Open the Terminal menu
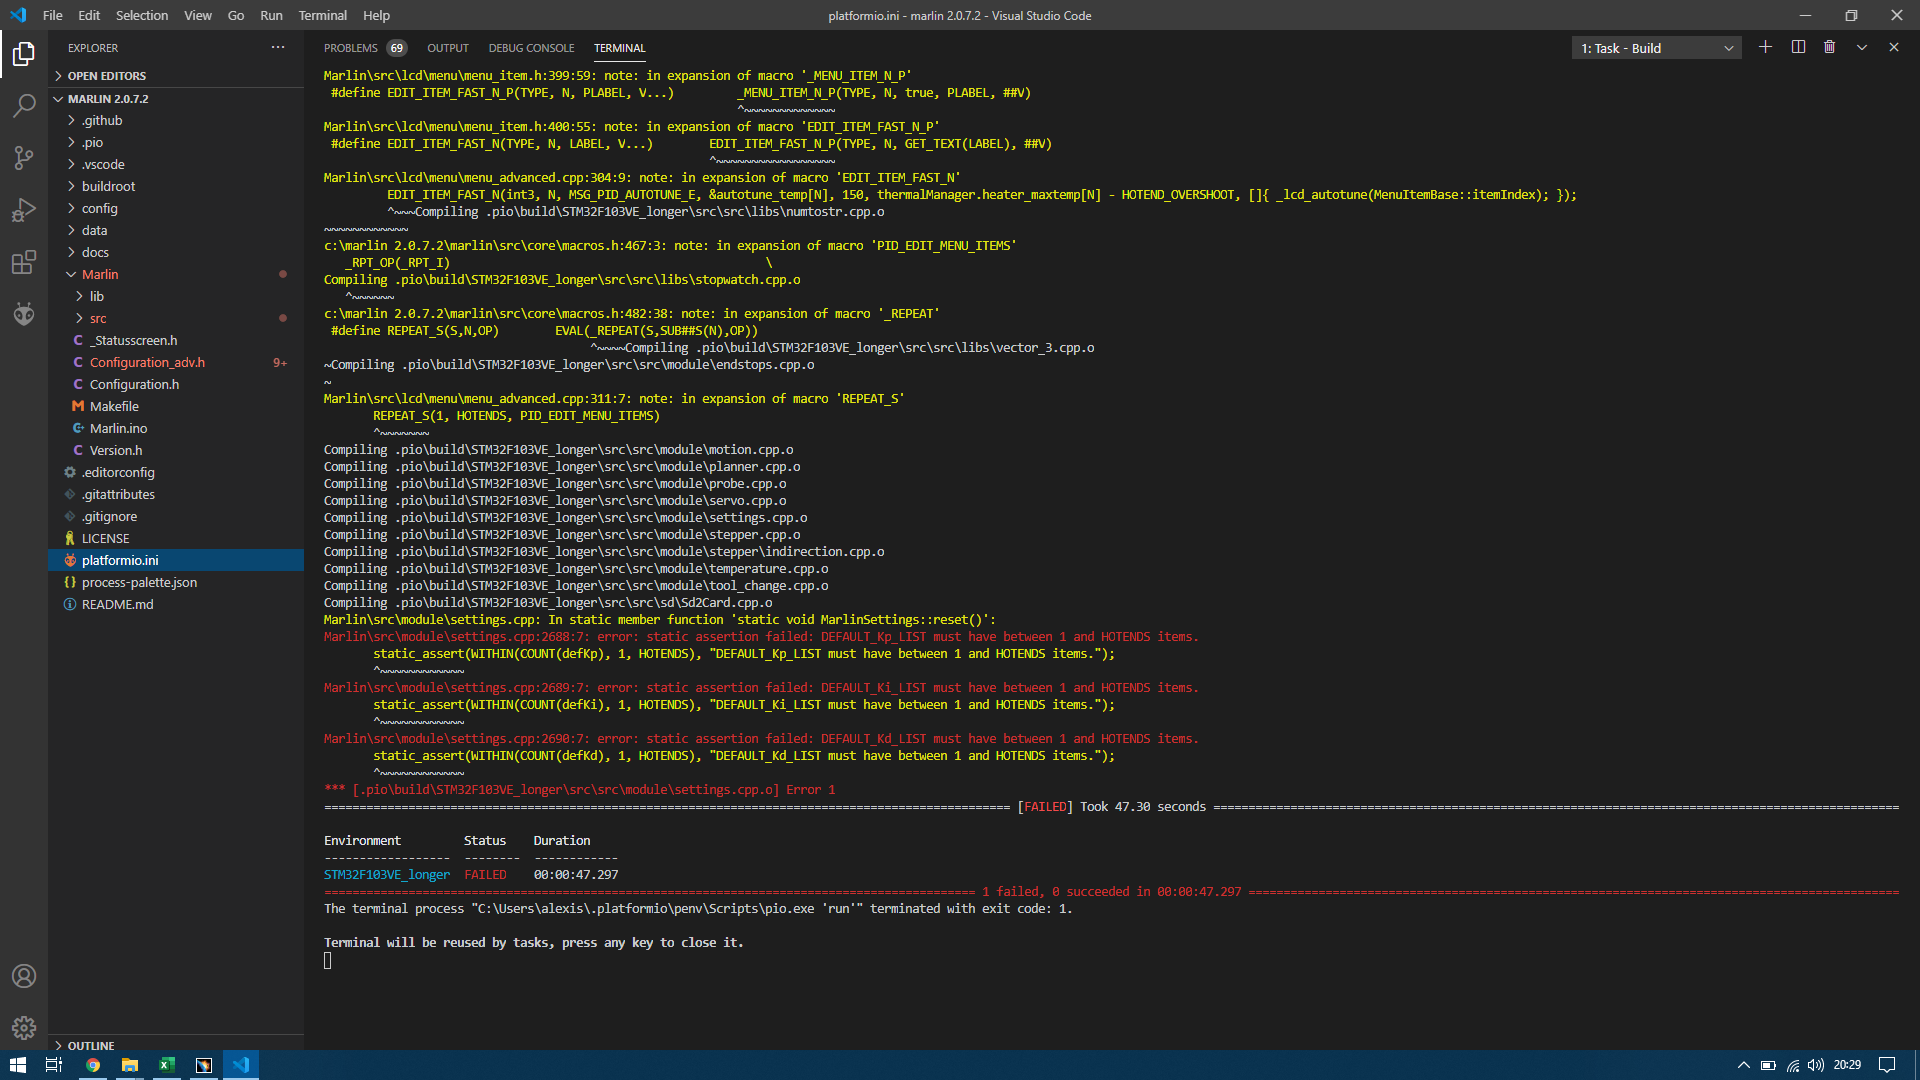 323,15
